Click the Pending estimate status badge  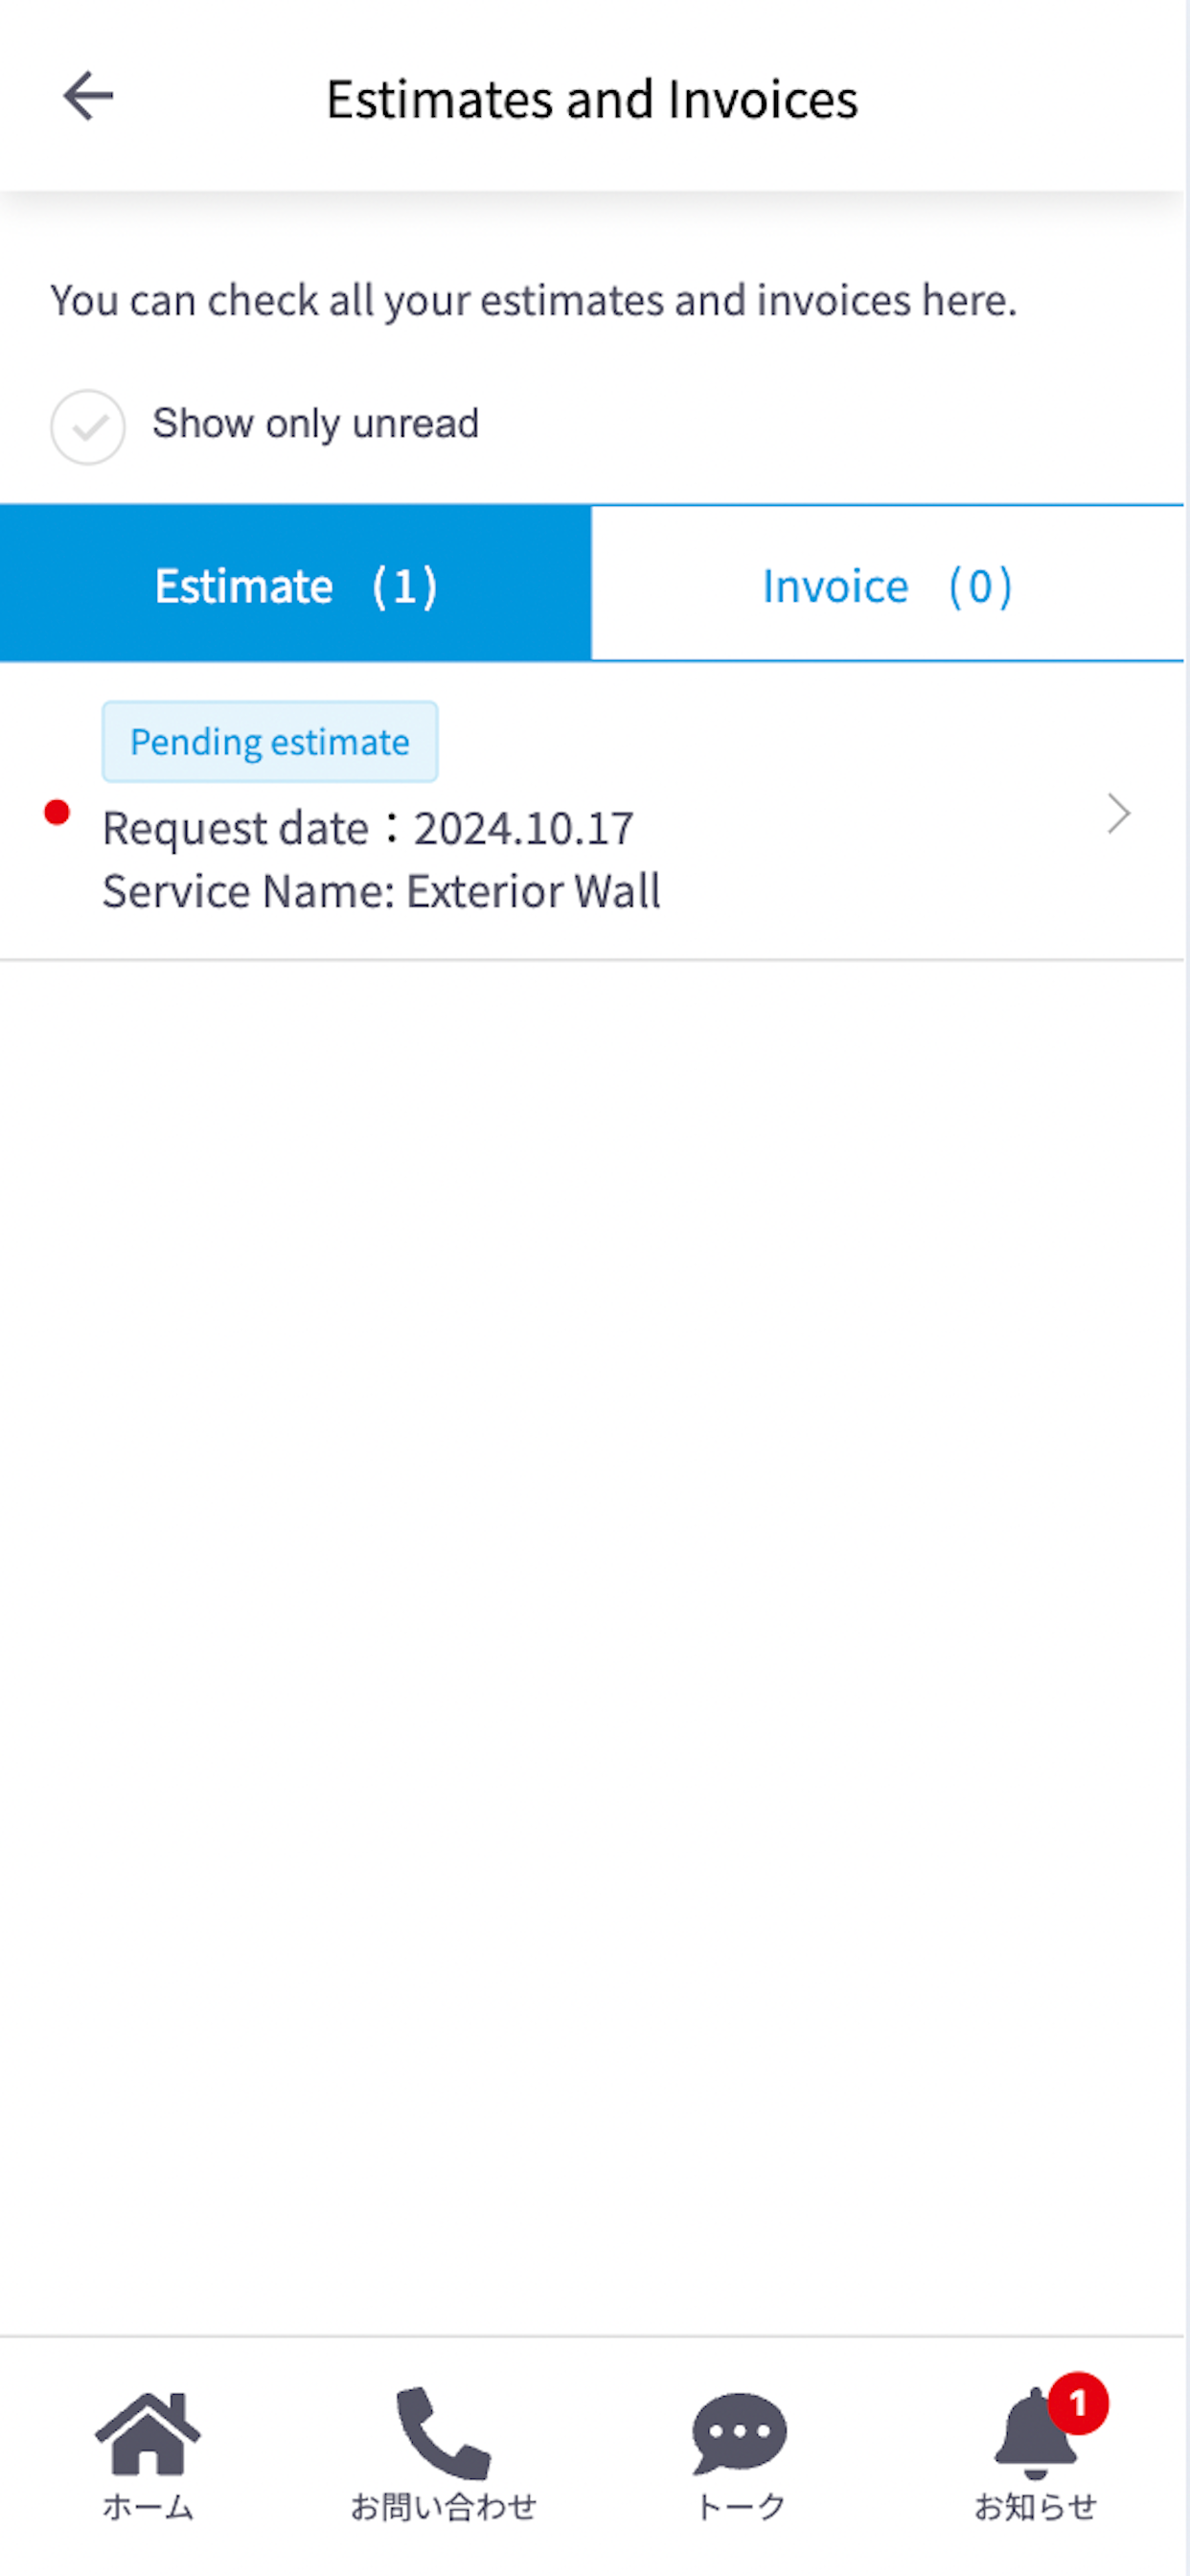[270, 742]
